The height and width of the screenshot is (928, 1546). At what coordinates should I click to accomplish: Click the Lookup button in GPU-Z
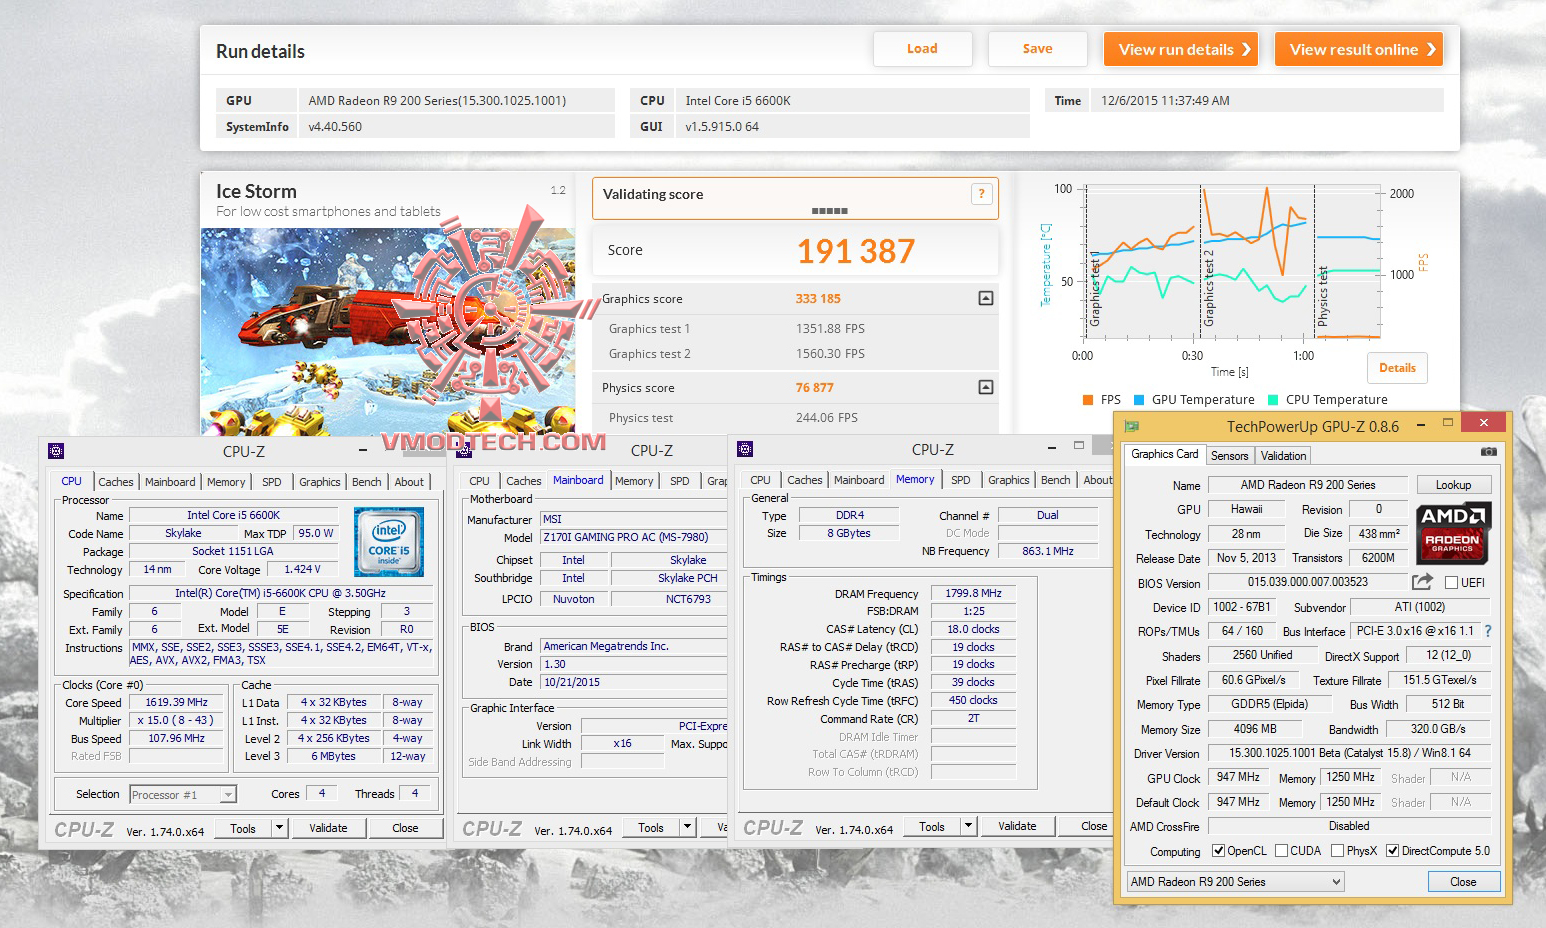1453,485
